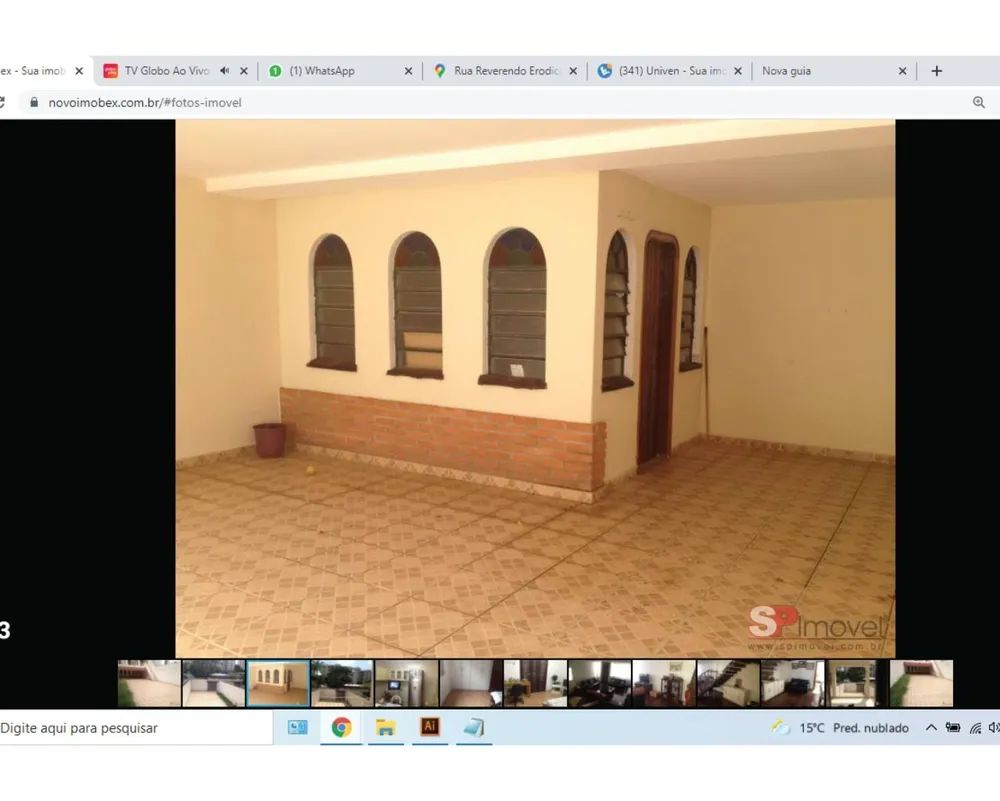Open the empty room wooden floor thumbnail
Image resolution: width=1000 pixels, height=801 pixels.
pos(471,684)
